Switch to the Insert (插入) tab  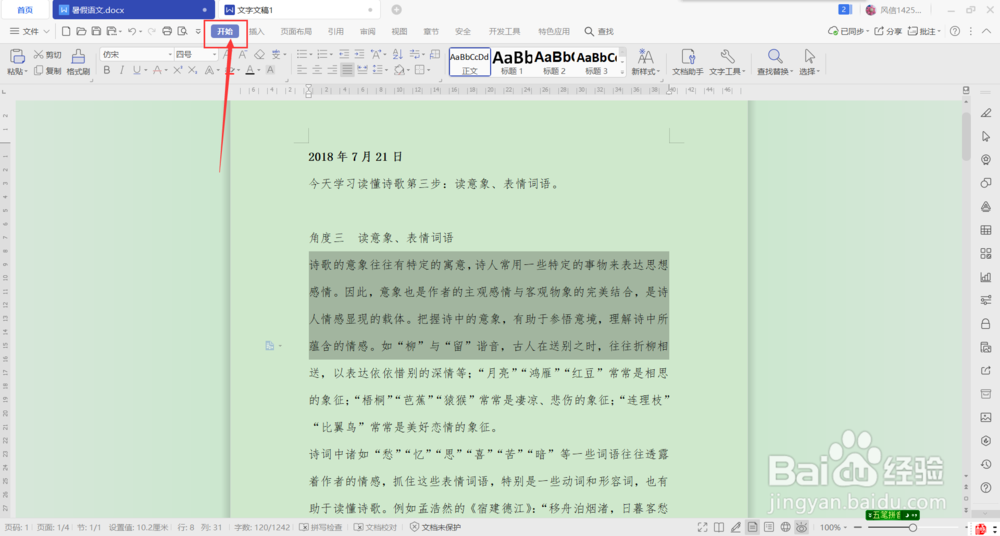[256, 31]
